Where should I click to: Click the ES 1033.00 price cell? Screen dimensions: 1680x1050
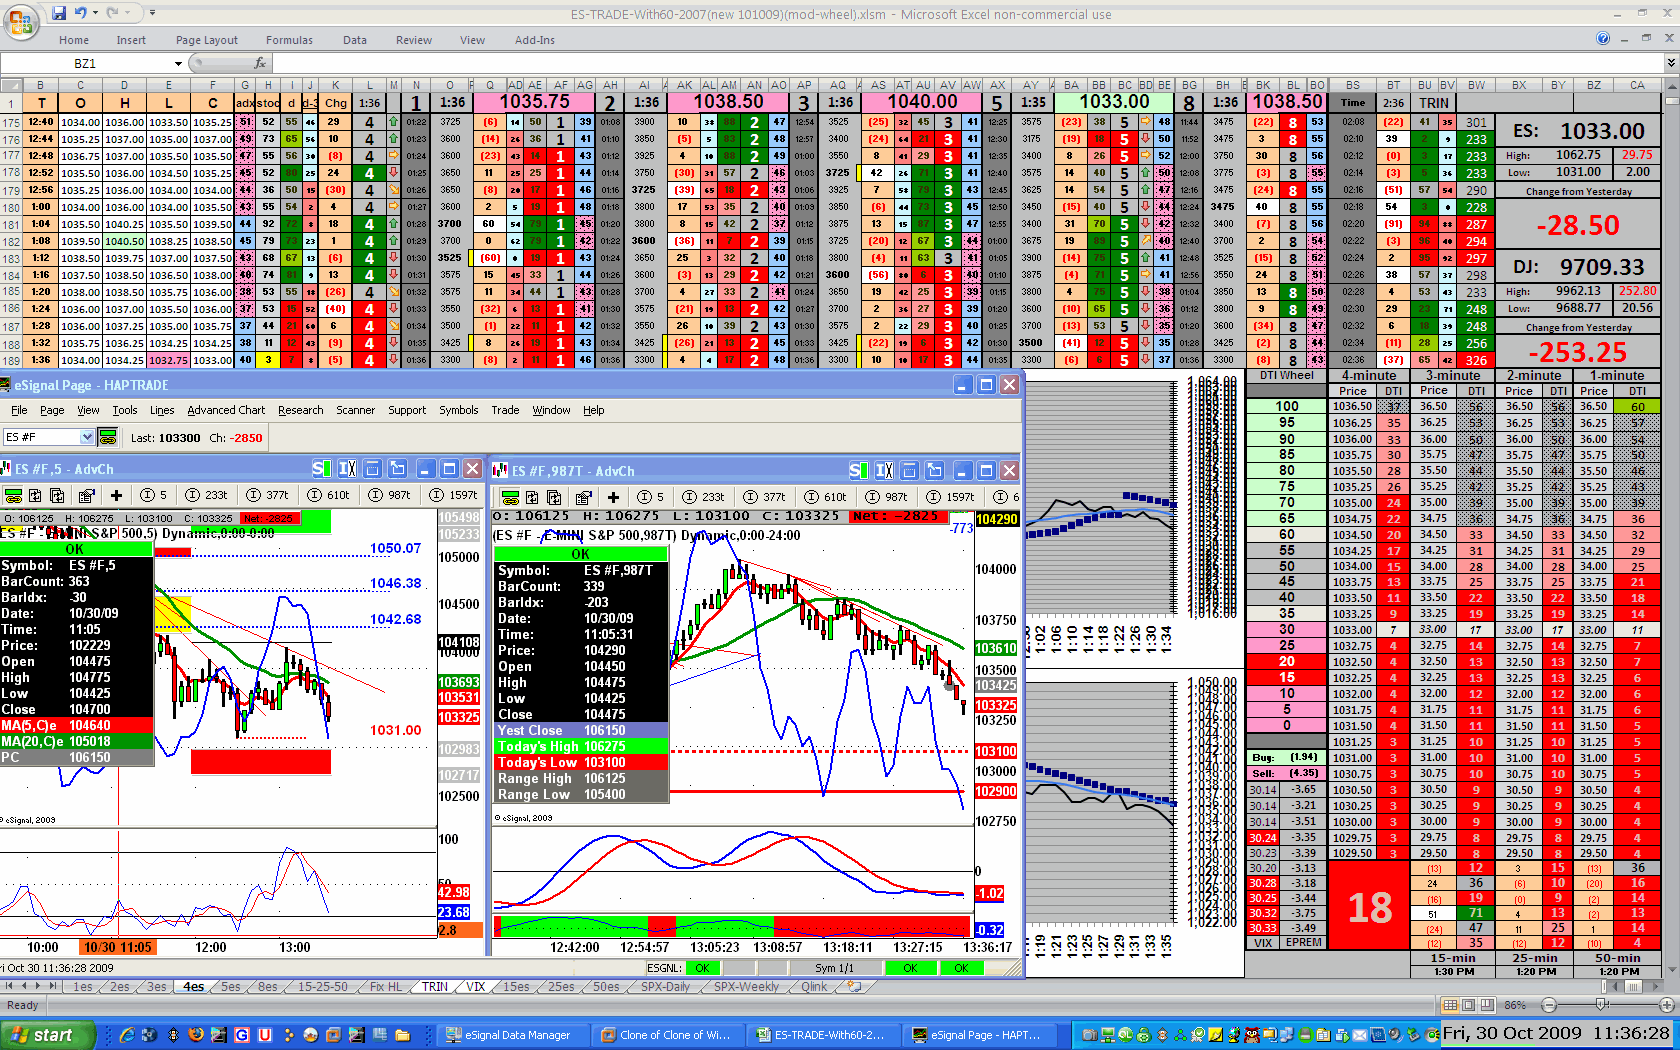1602,131
